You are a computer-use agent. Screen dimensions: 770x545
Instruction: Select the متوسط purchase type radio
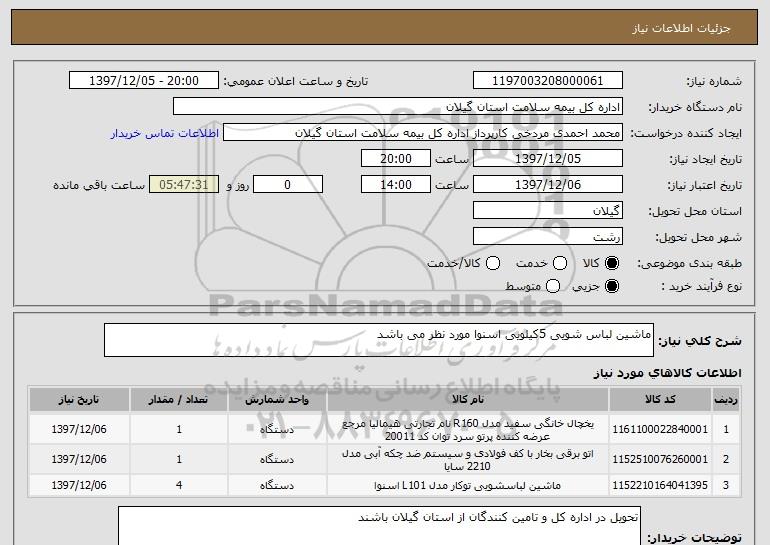(x=553, y=286)
